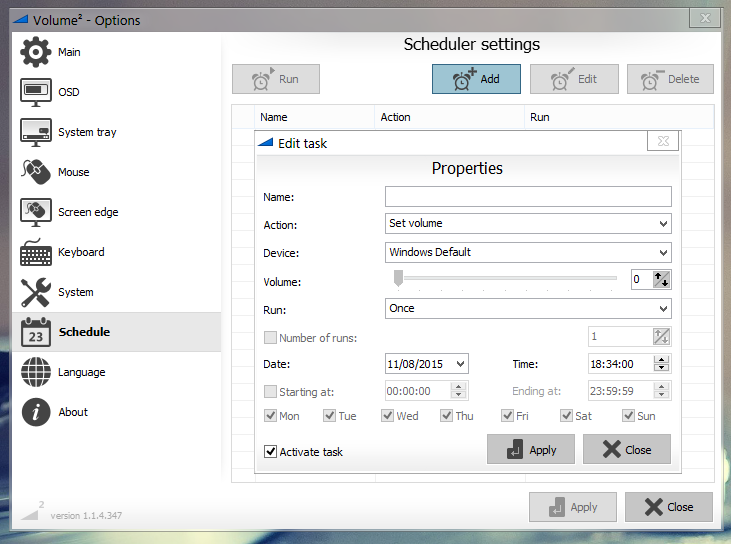
Task: Open the Action dropdown showing Set volume
Action: [528, 224]
